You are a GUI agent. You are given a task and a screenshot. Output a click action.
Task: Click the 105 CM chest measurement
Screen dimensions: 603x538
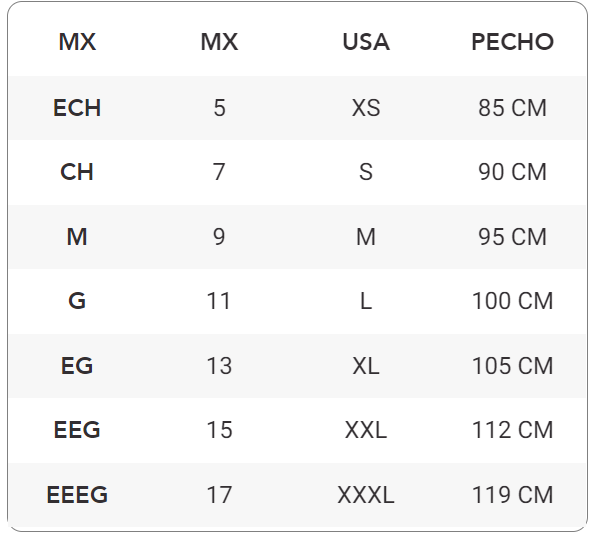click(512, 366)
